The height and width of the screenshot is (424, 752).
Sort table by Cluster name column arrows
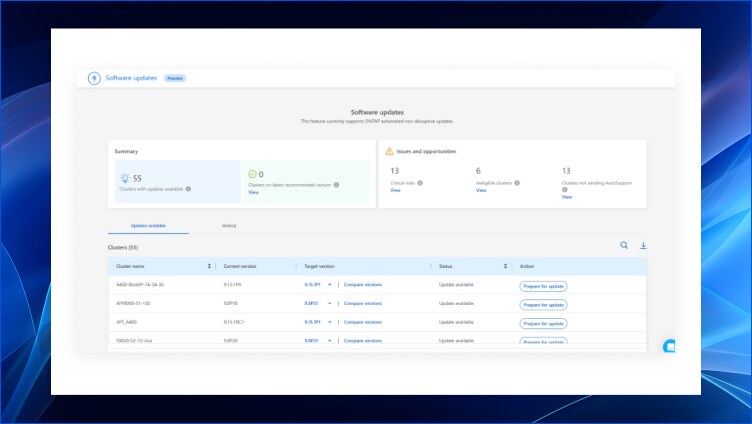click(209, 266)
